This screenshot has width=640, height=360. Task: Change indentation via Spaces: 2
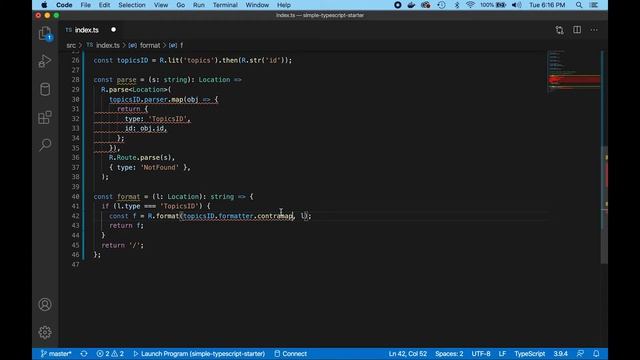(449, 354)
